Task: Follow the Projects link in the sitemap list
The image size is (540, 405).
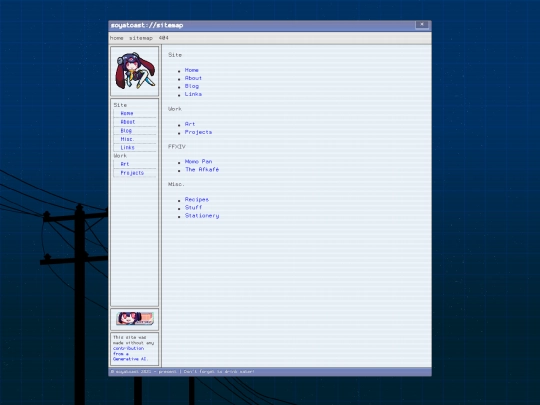Action: click(x=198, y=132)
